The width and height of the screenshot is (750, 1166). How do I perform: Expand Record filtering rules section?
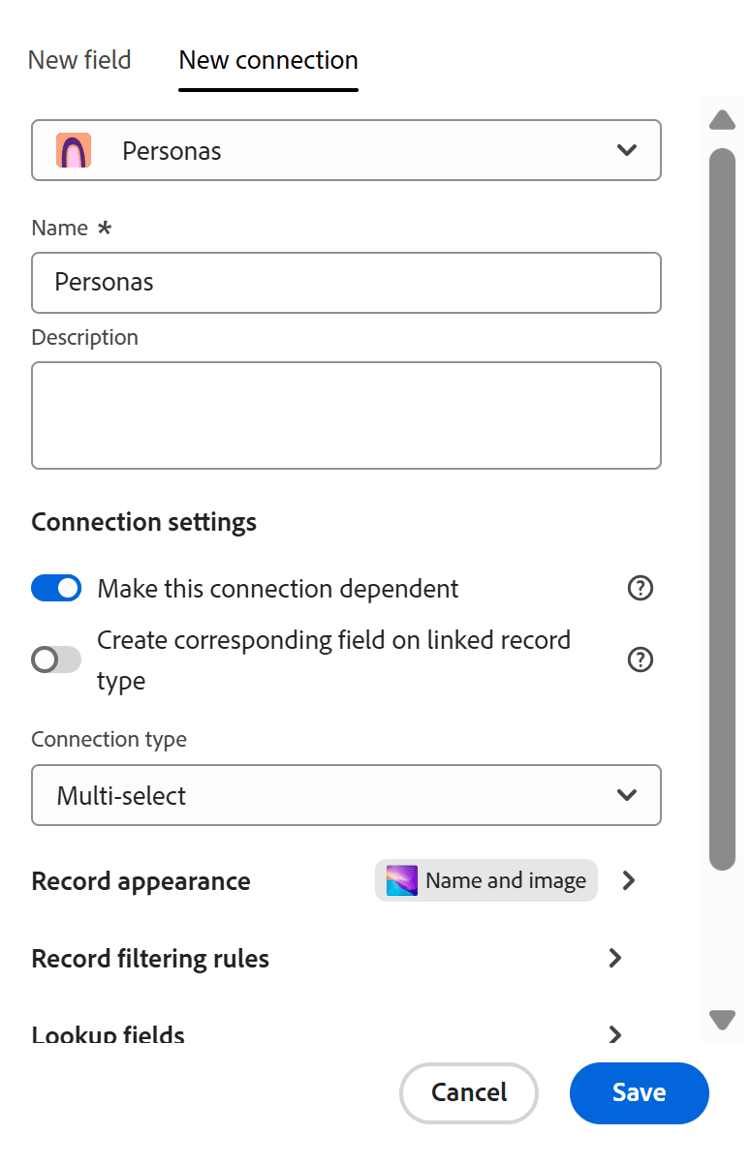point(327,959)
